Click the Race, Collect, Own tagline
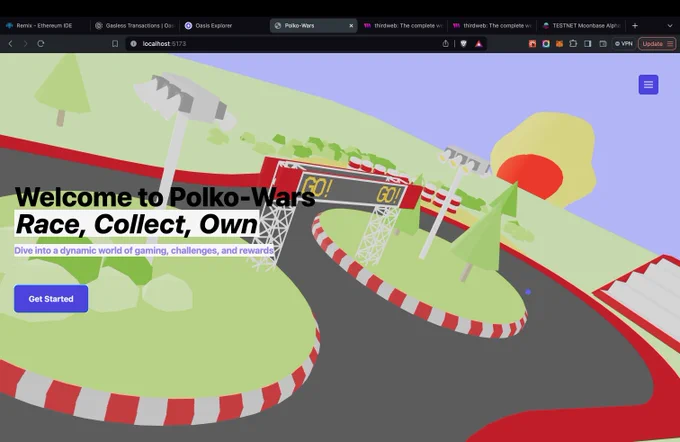Image resolution: width=680 pixels, height=442 pixels. (x=137, y=224)
